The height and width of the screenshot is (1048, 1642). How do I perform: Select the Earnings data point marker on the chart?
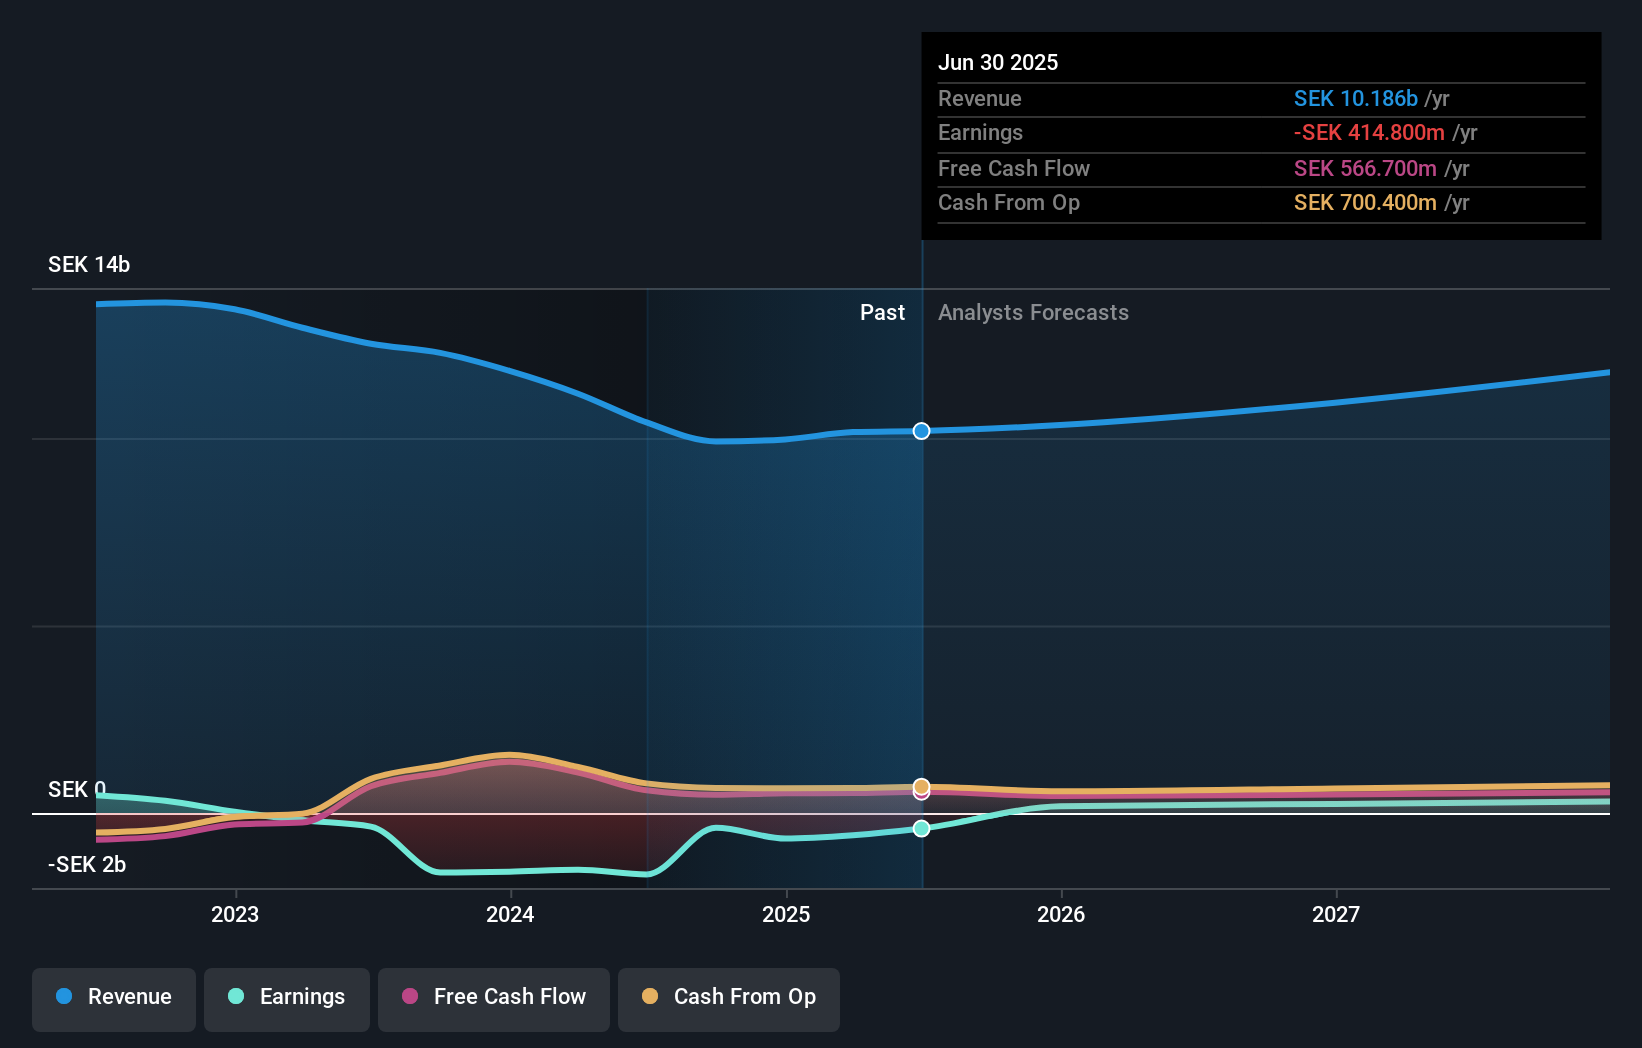click(920, 827)
